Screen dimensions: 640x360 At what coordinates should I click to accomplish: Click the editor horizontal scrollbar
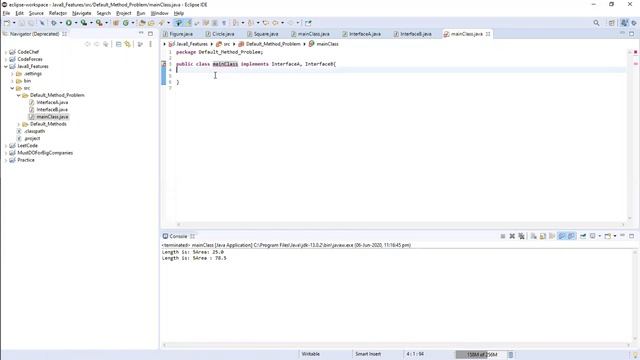pos(400,224)
